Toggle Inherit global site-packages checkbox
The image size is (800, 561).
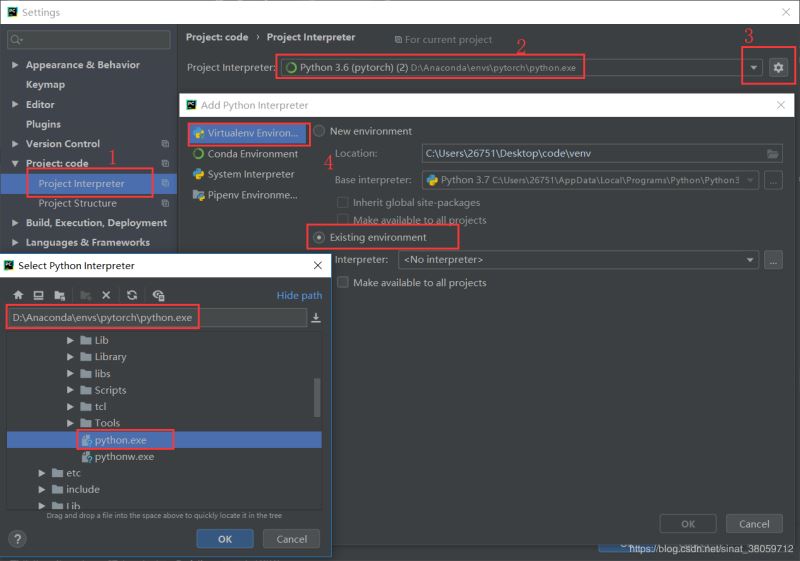[343, 202]
